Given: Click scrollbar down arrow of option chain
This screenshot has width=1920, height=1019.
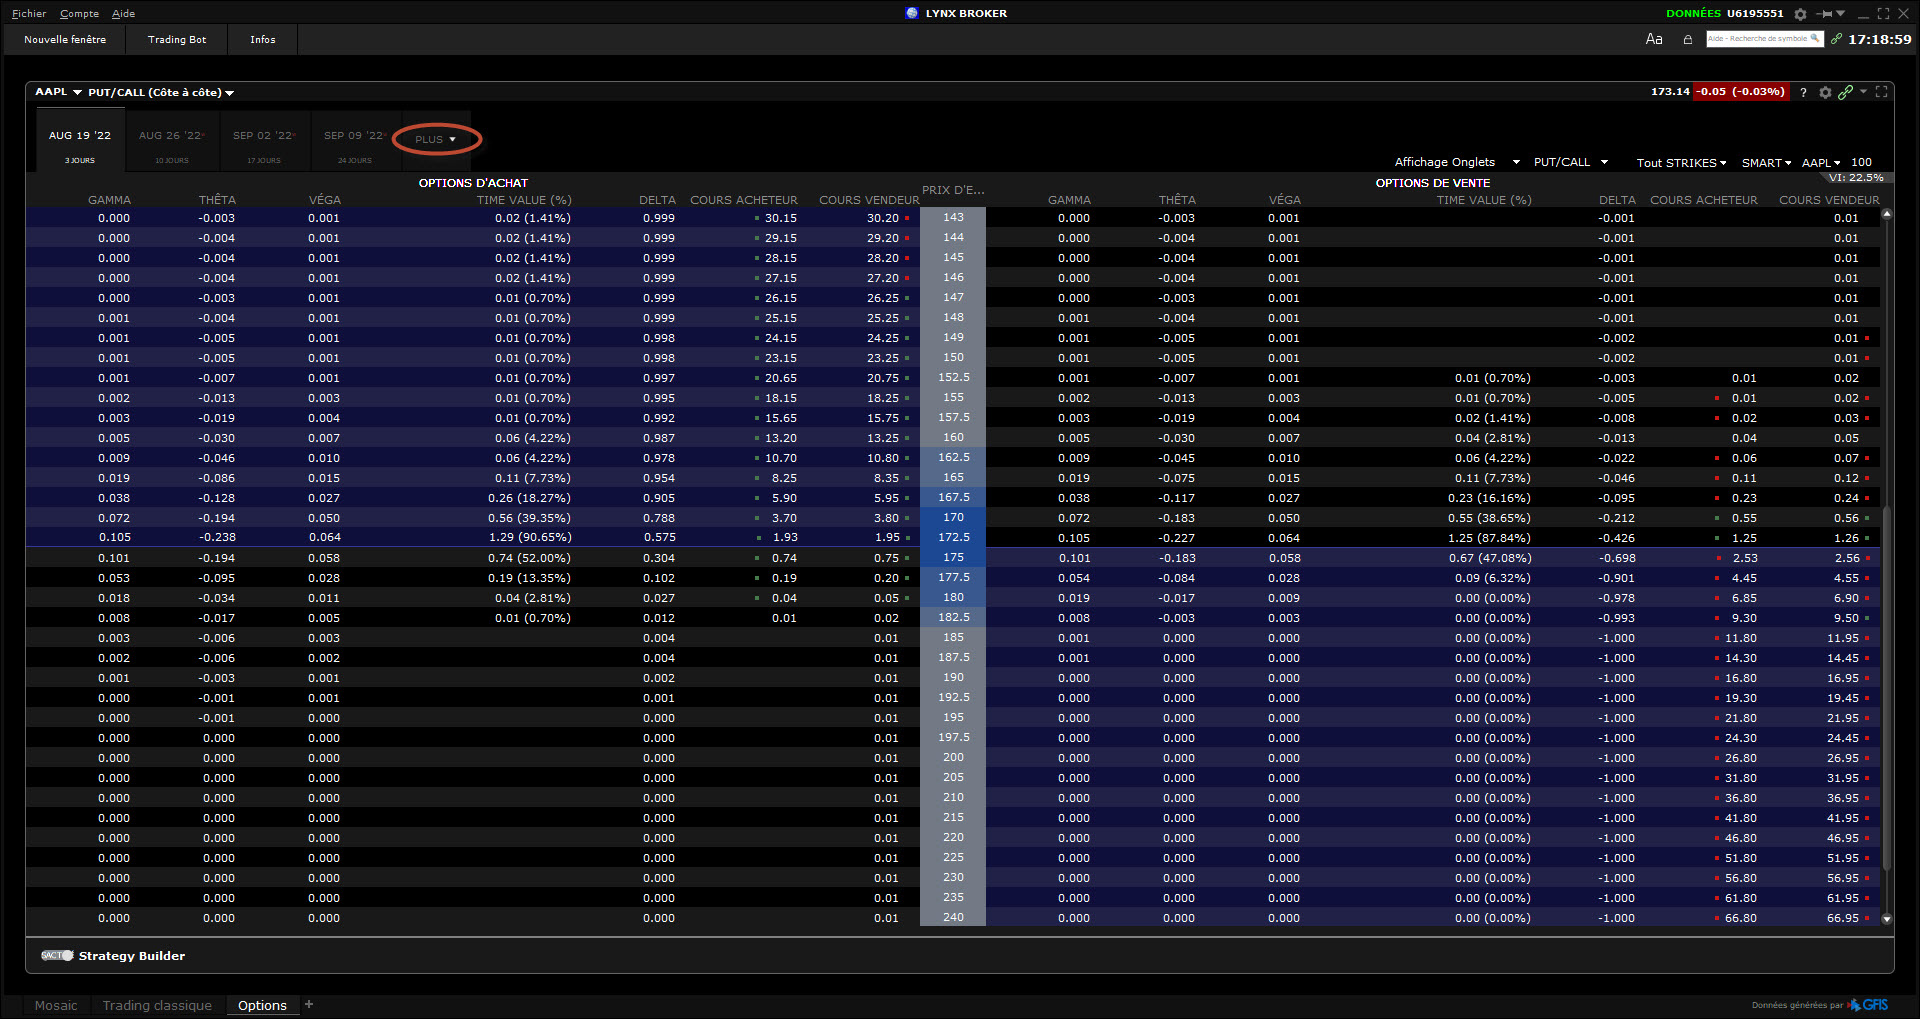Looking at the screenshot, I should coord(1887,918).
